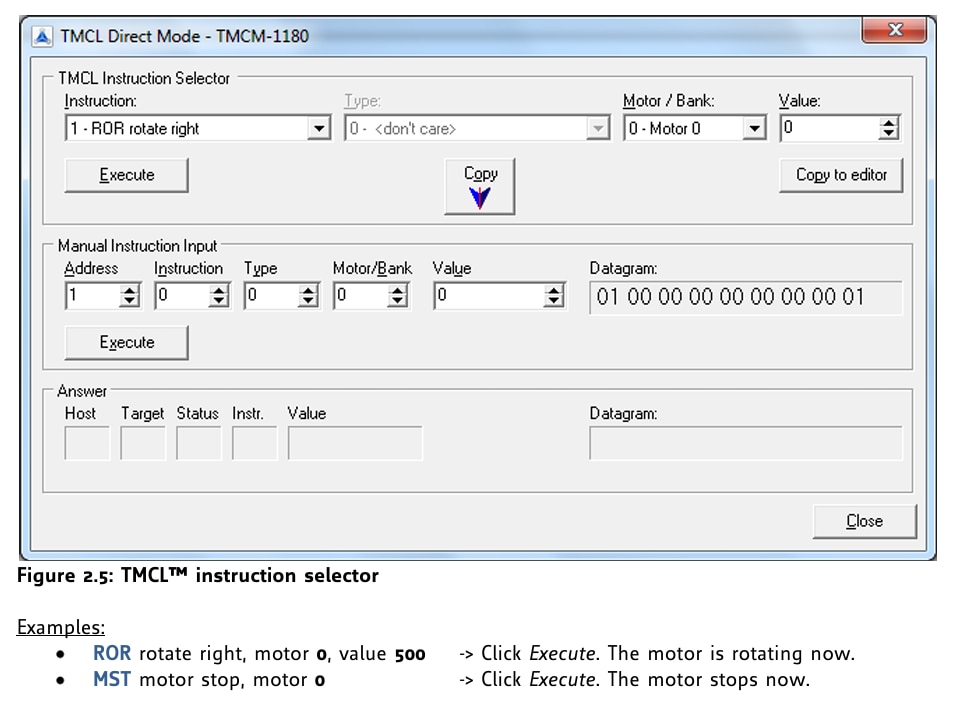Increase Value in TMCL Instruction Selector
This screenshot has width=958, height=702.
(x=888, y=123)
